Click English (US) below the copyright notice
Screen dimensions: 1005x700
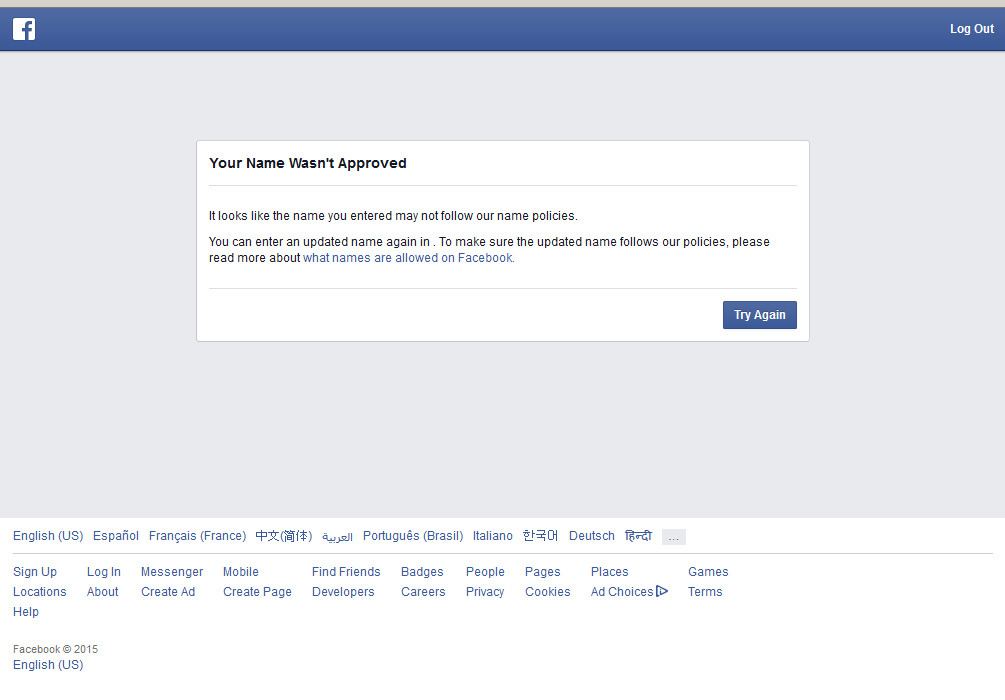48,665
